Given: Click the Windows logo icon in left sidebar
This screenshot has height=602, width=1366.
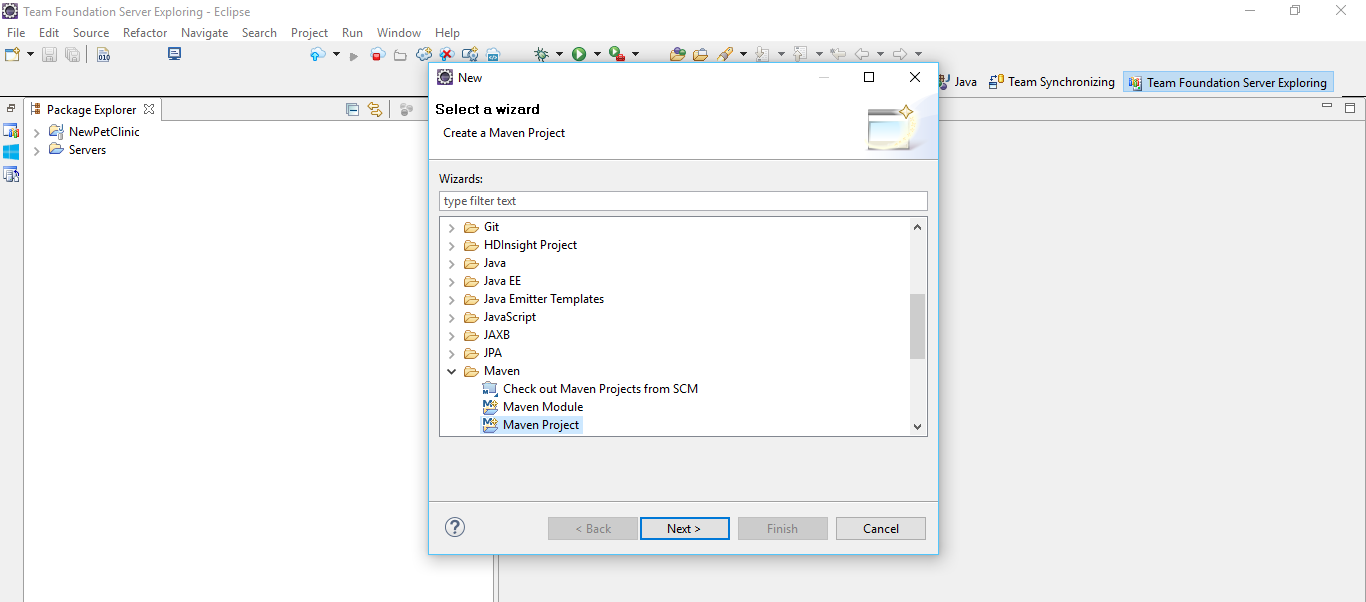Looking at the screenshot, I should pos(11,152).
